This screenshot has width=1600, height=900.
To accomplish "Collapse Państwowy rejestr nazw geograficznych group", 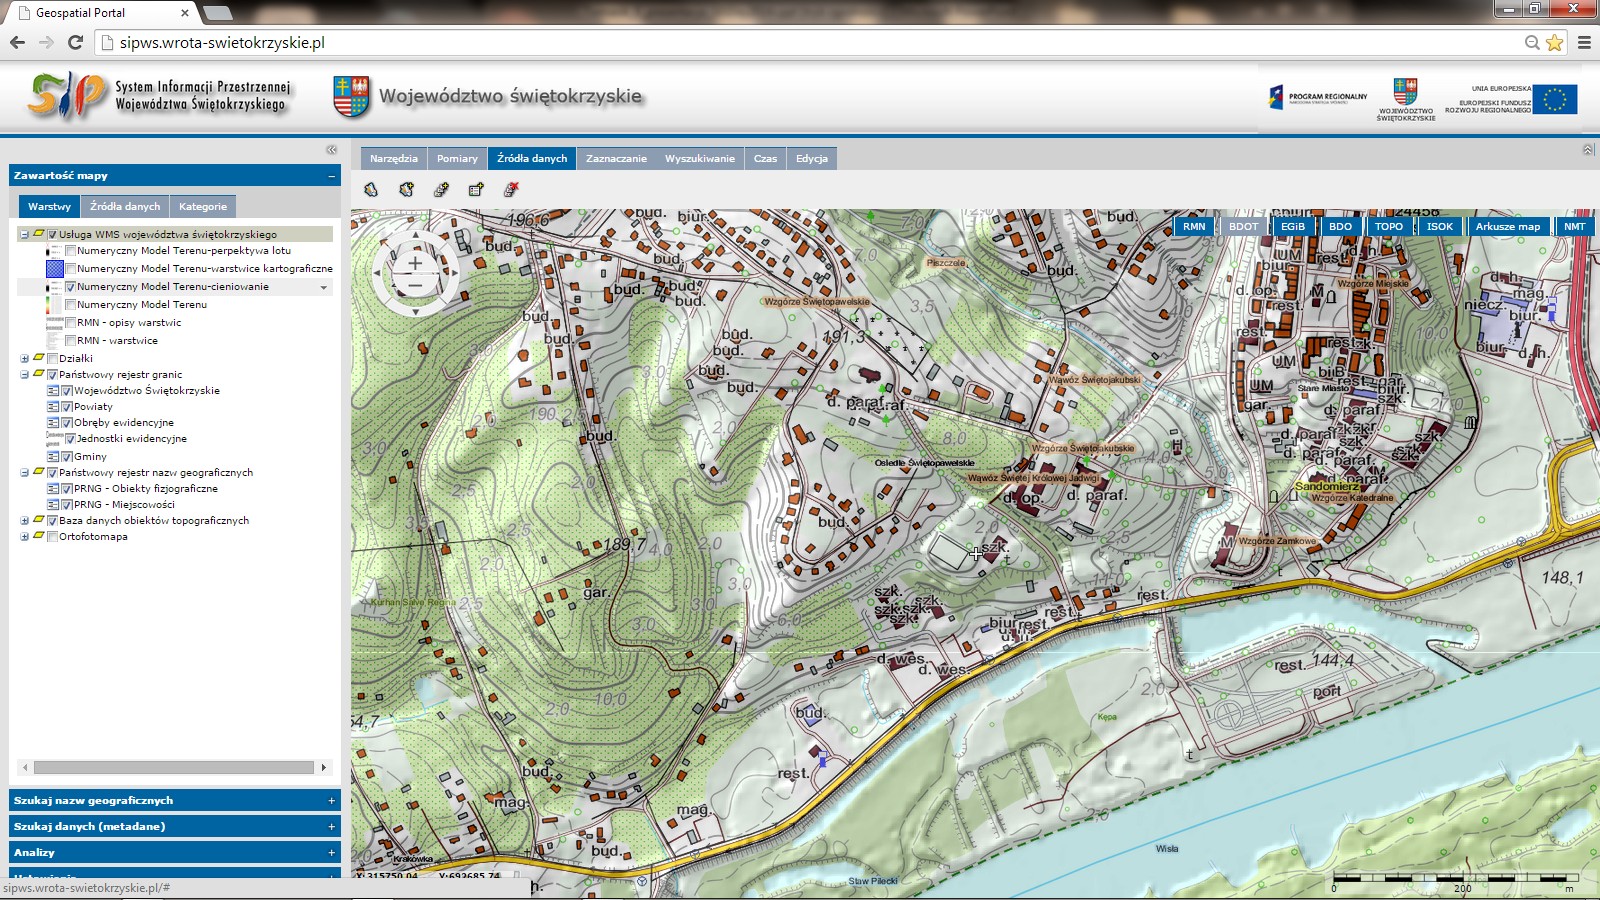I will pyautogui.click(x=25, y=473).
